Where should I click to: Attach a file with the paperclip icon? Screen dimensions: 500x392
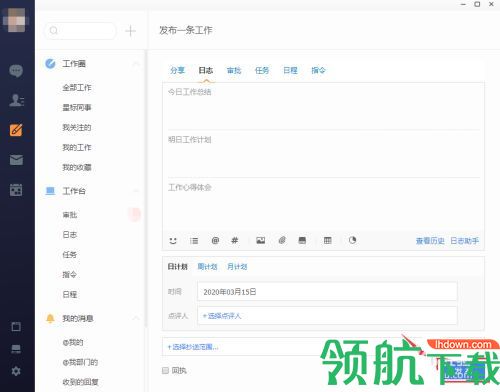(282, 240)
